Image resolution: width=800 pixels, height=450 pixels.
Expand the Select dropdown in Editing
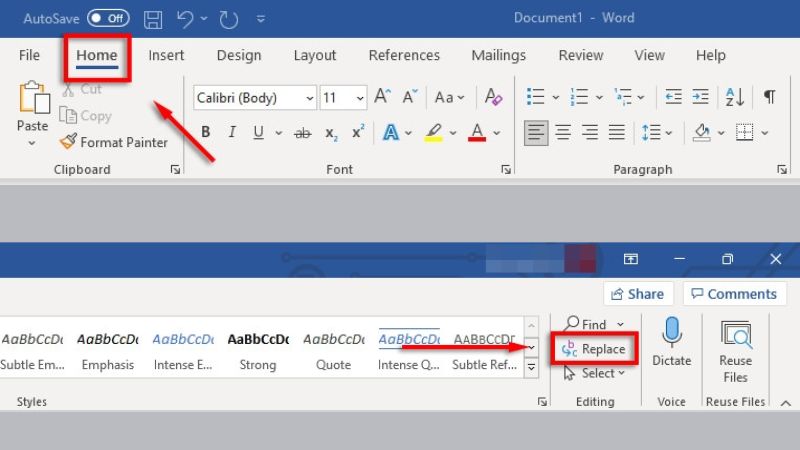(594, 373)
